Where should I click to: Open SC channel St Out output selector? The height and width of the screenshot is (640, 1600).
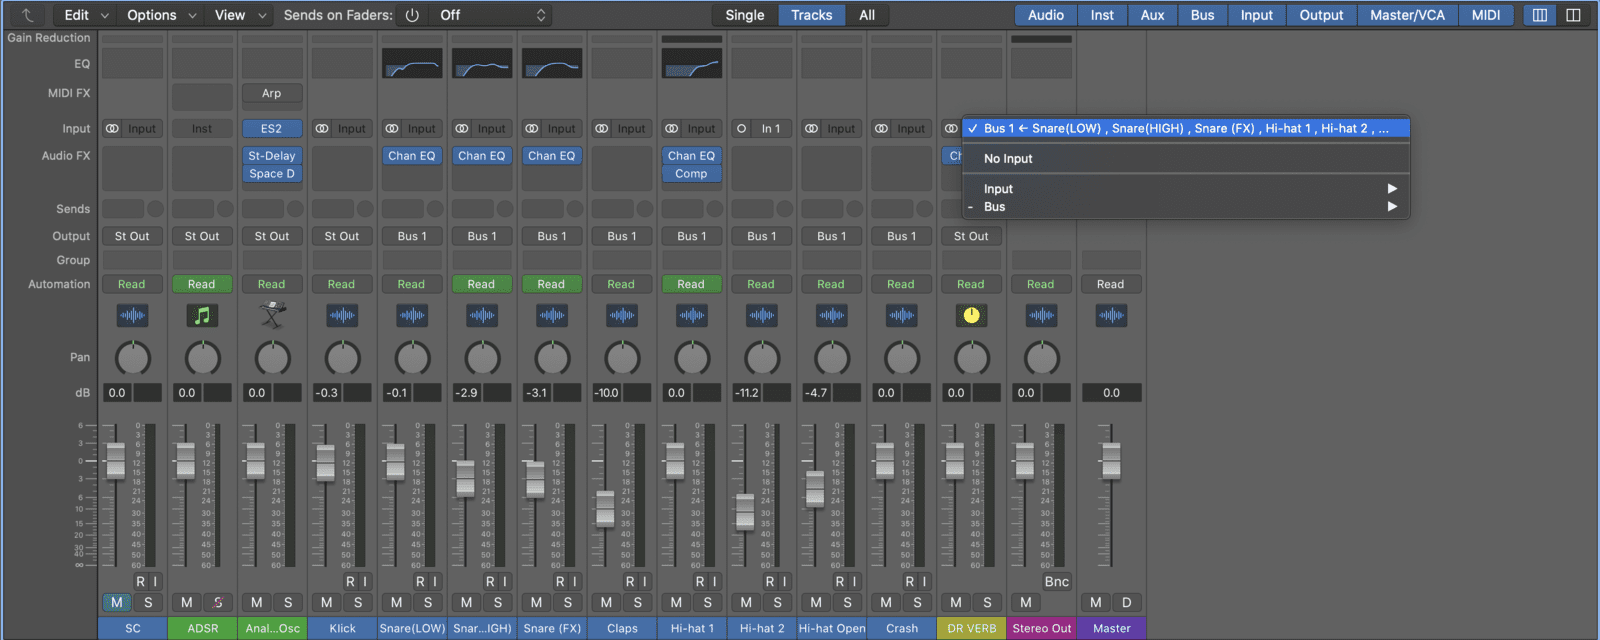[132, 237]
